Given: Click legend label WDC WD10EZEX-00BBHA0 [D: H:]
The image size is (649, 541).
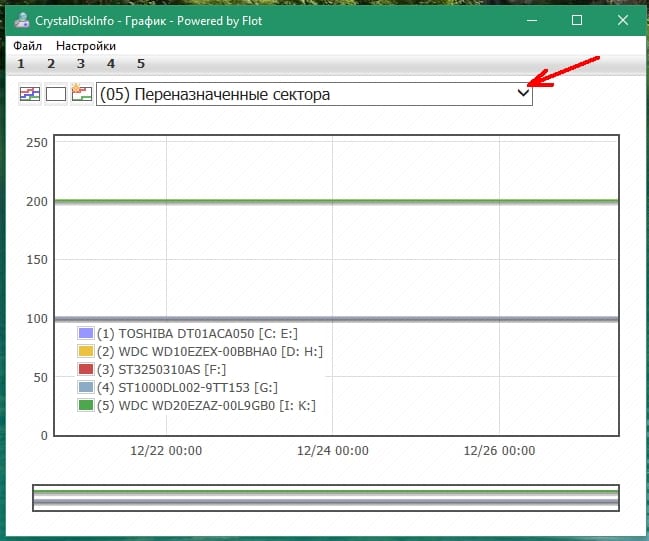Looking at the screenshot, I should pyautogui.click(x=210, y=352).
